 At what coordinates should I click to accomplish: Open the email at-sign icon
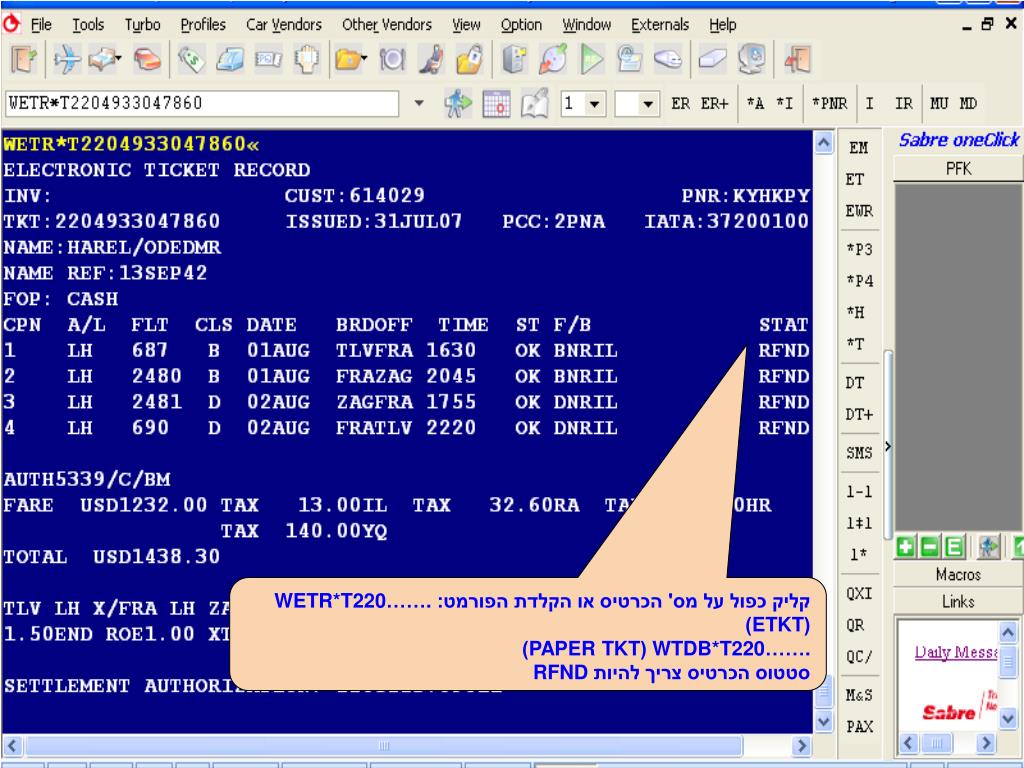(x=630, y=60)
